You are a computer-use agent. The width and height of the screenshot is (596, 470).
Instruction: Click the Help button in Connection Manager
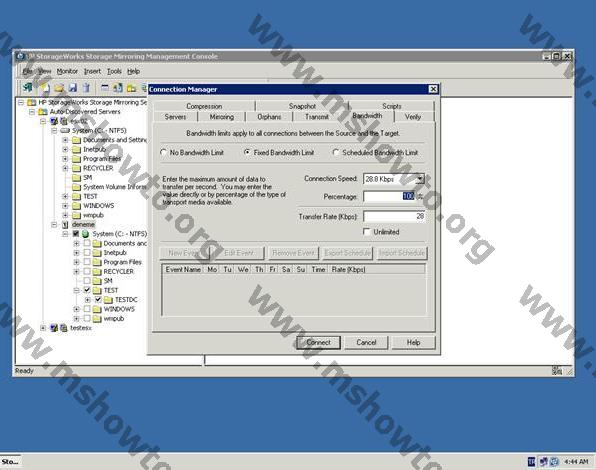414,342
